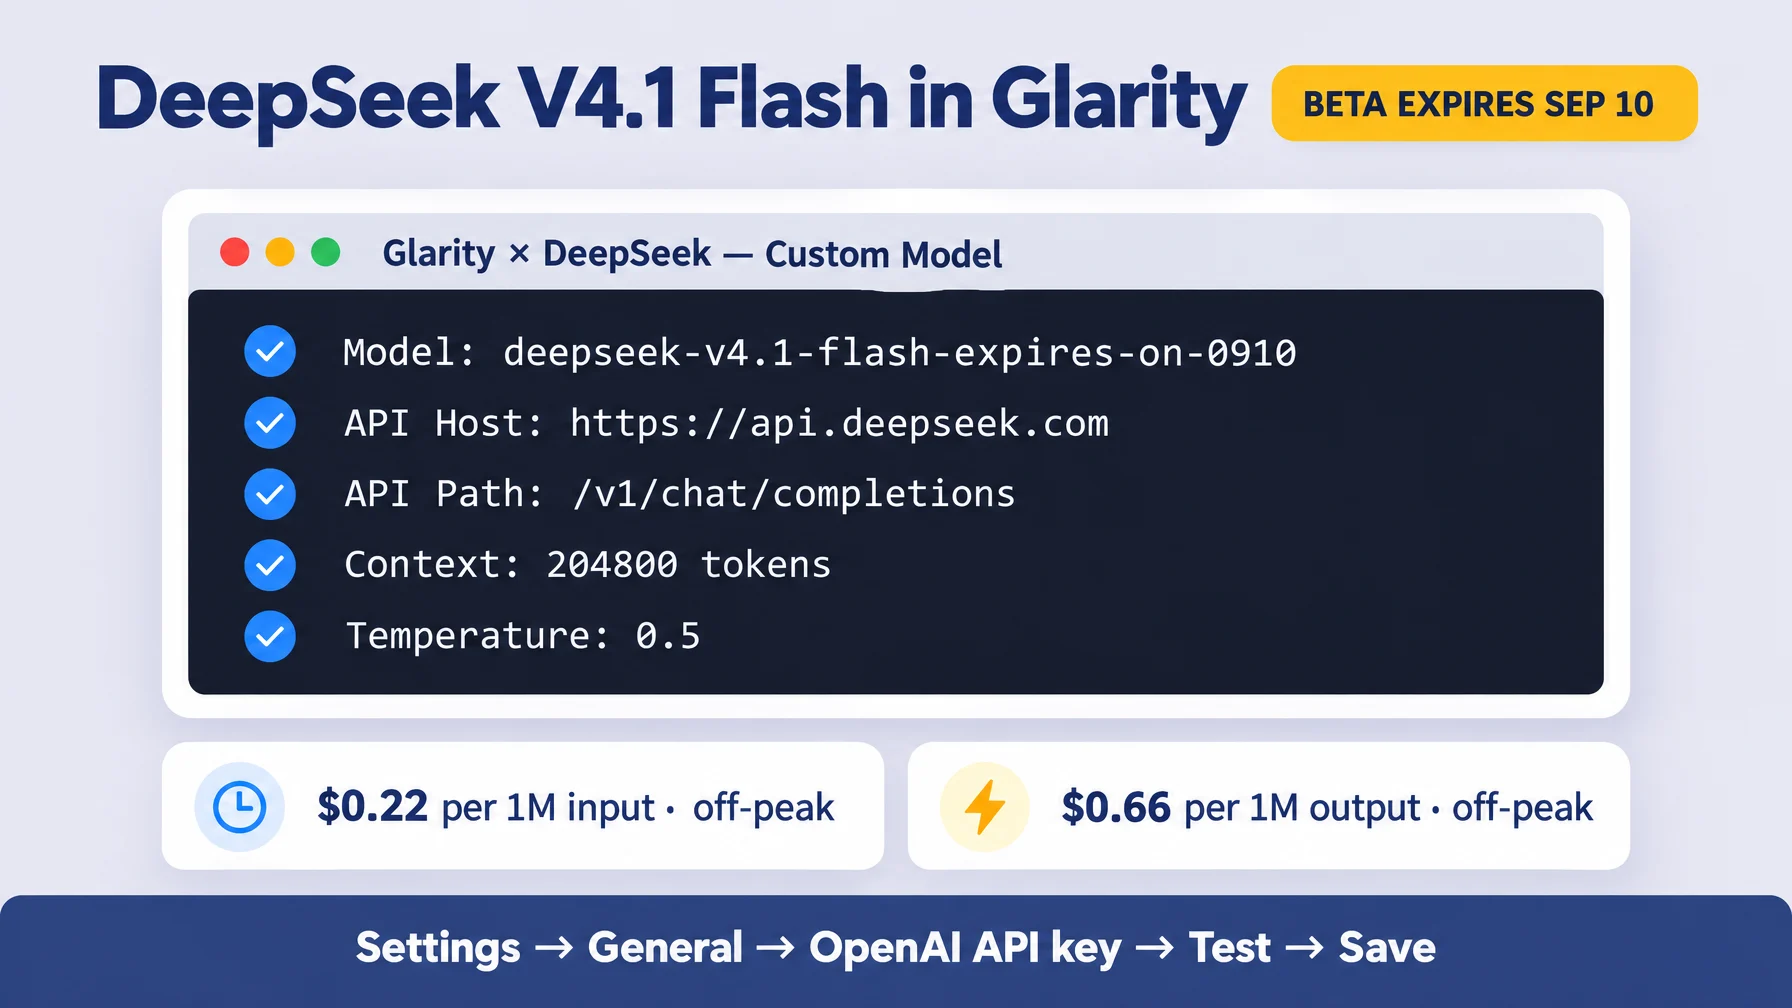This screenshot has height=1008, width=1792.
Task: Click the checkmark icon next to Context
Action: click(x=270, y=565)
